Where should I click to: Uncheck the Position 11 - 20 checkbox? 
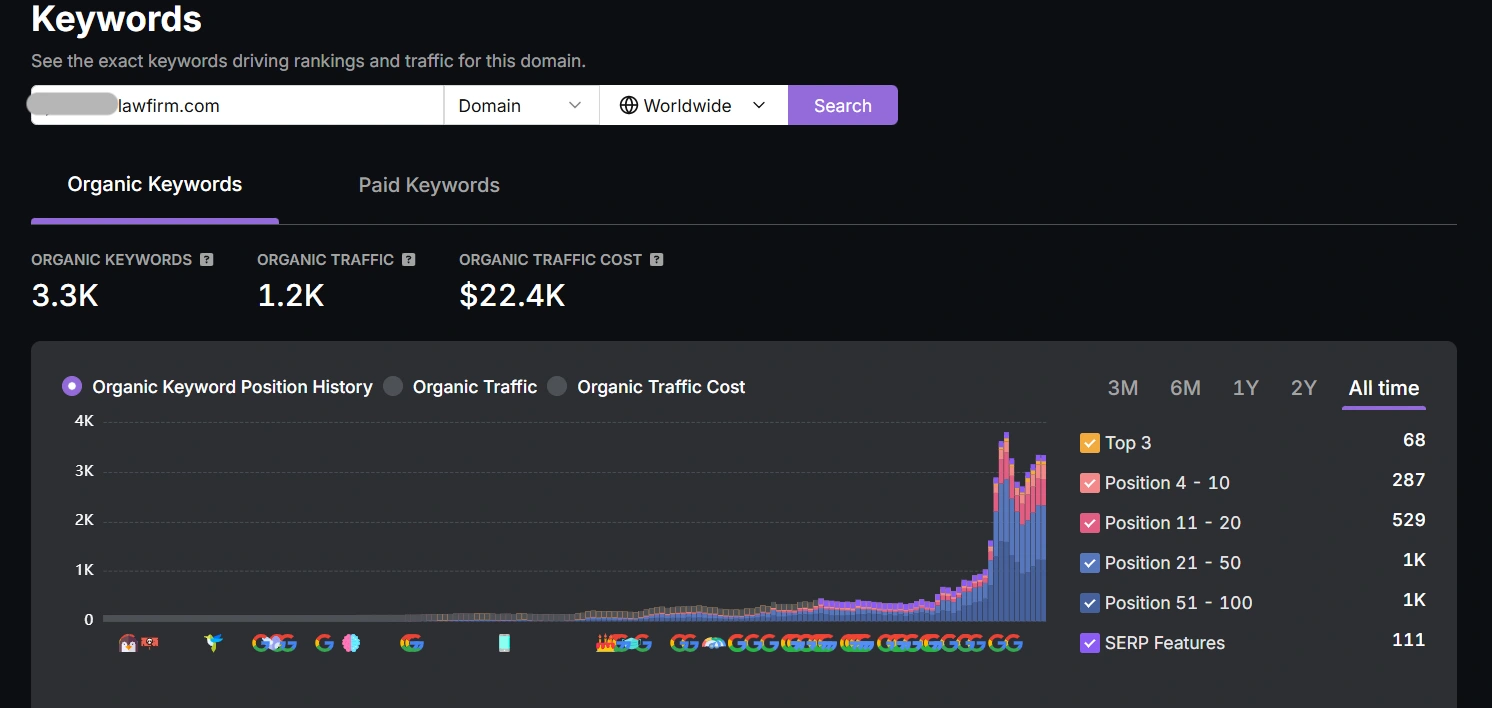pos(1090,522)
